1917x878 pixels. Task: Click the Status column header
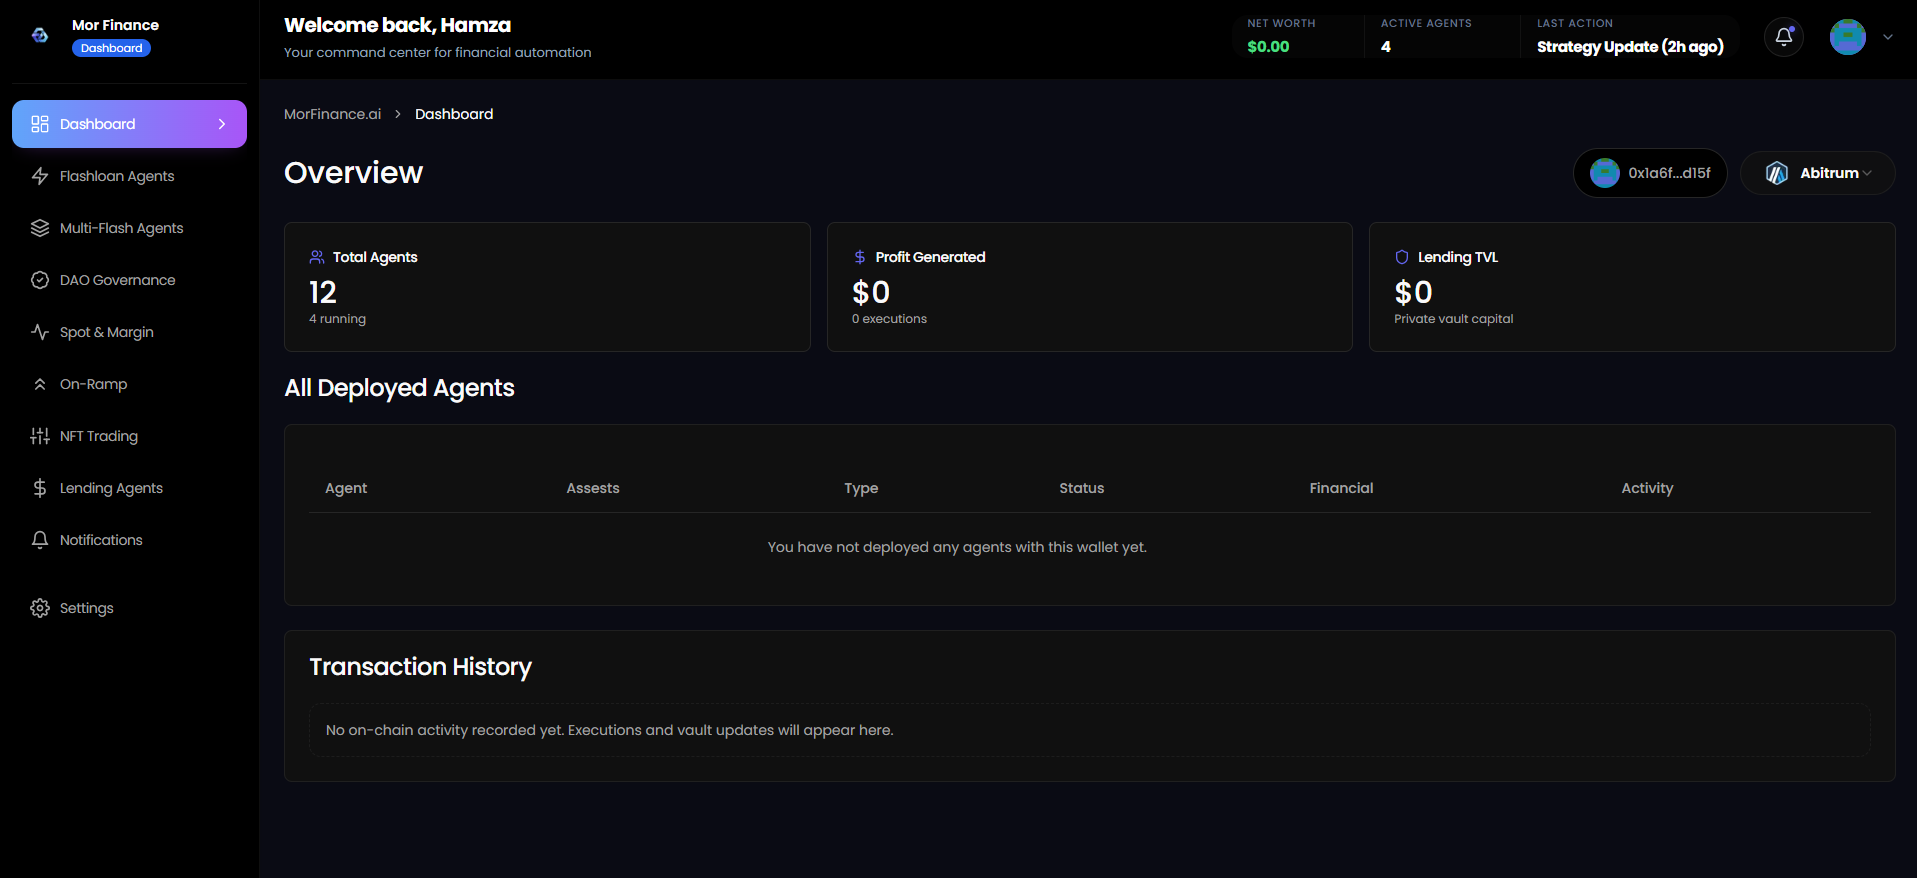[x=1081, y=488]
